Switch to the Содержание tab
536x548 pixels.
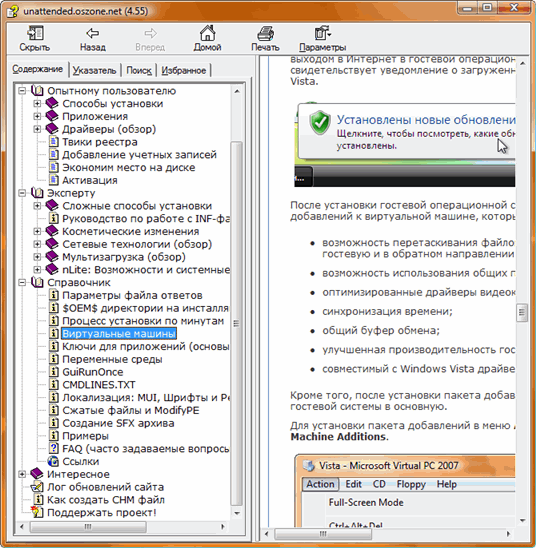click(x=38, y=69)
